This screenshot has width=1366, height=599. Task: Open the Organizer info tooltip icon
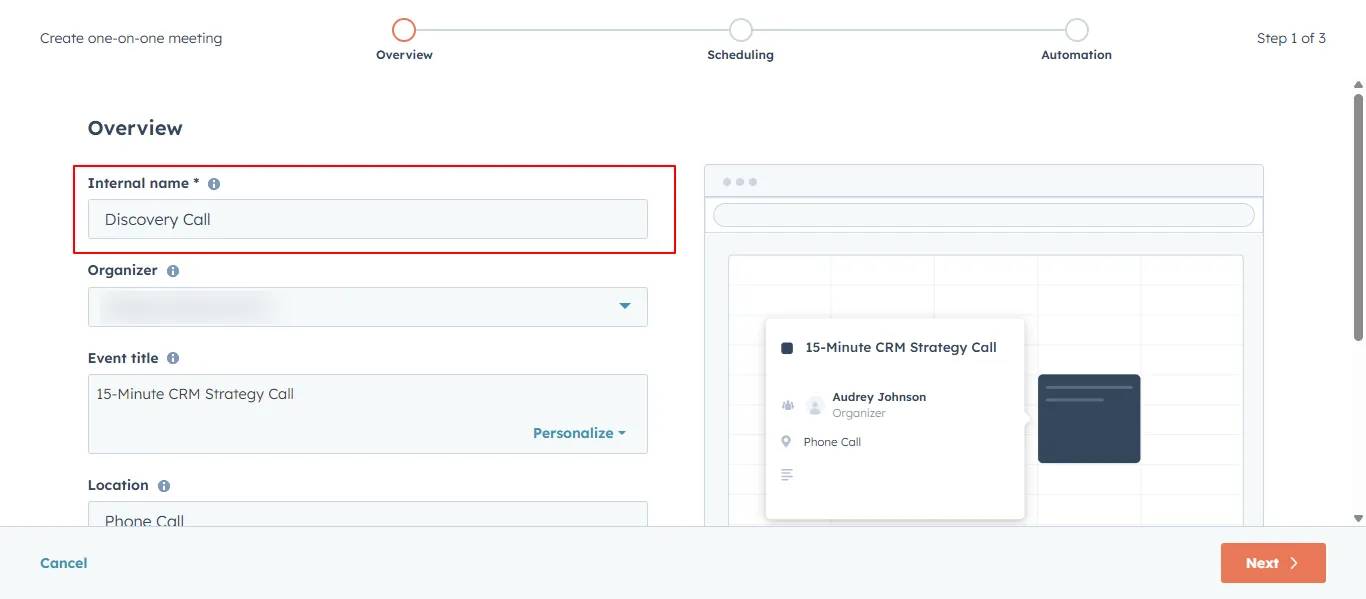click(173, 271)
